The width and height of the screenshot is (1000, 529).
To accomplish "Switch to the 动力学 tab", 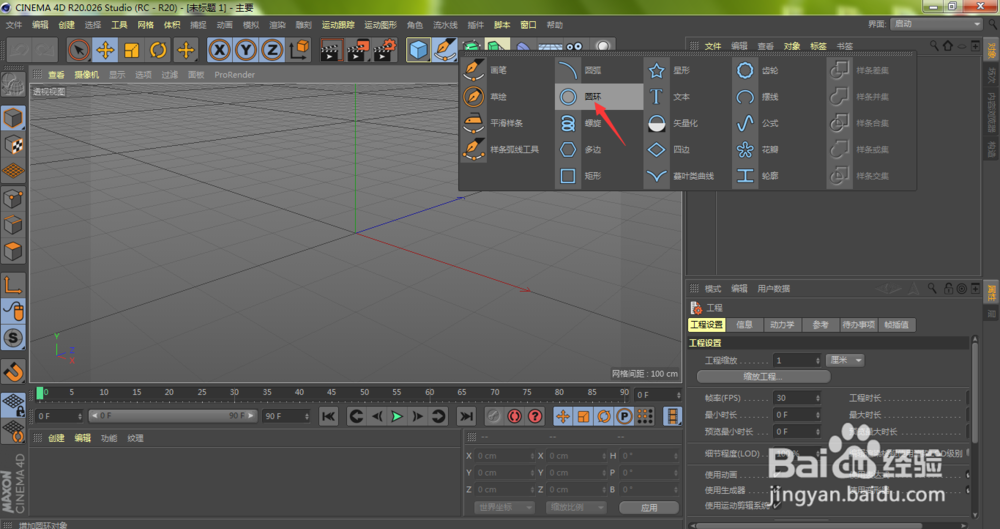I will 782,325.
